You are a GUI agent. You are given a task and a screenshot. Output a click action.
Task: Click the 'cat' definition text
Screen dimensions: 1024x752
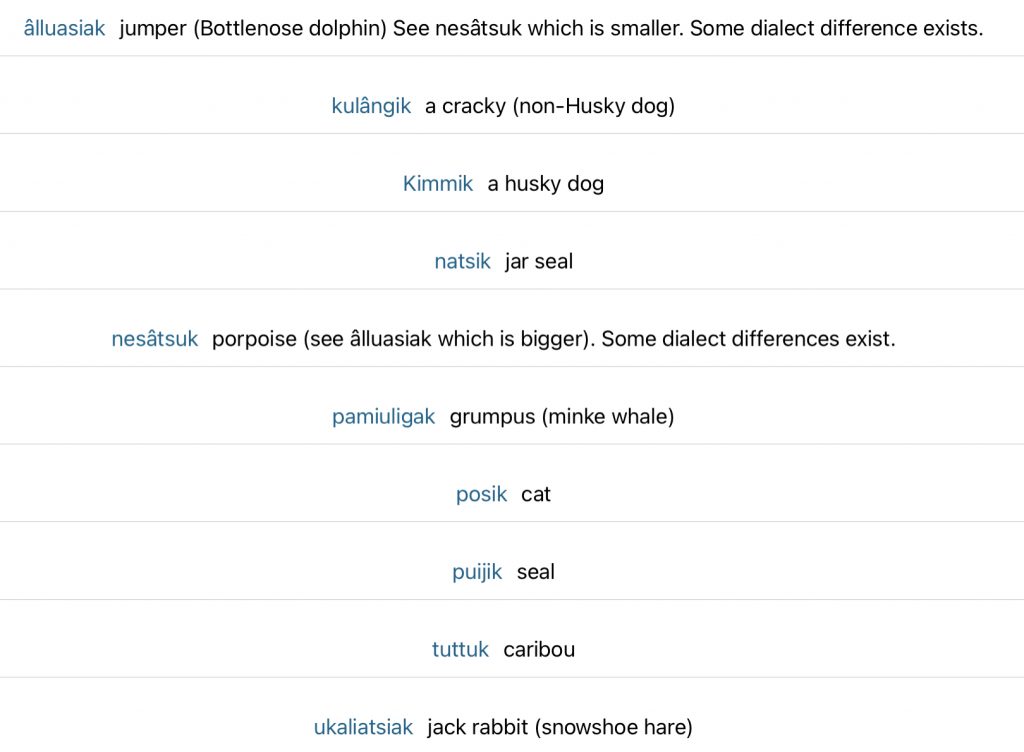536,494
